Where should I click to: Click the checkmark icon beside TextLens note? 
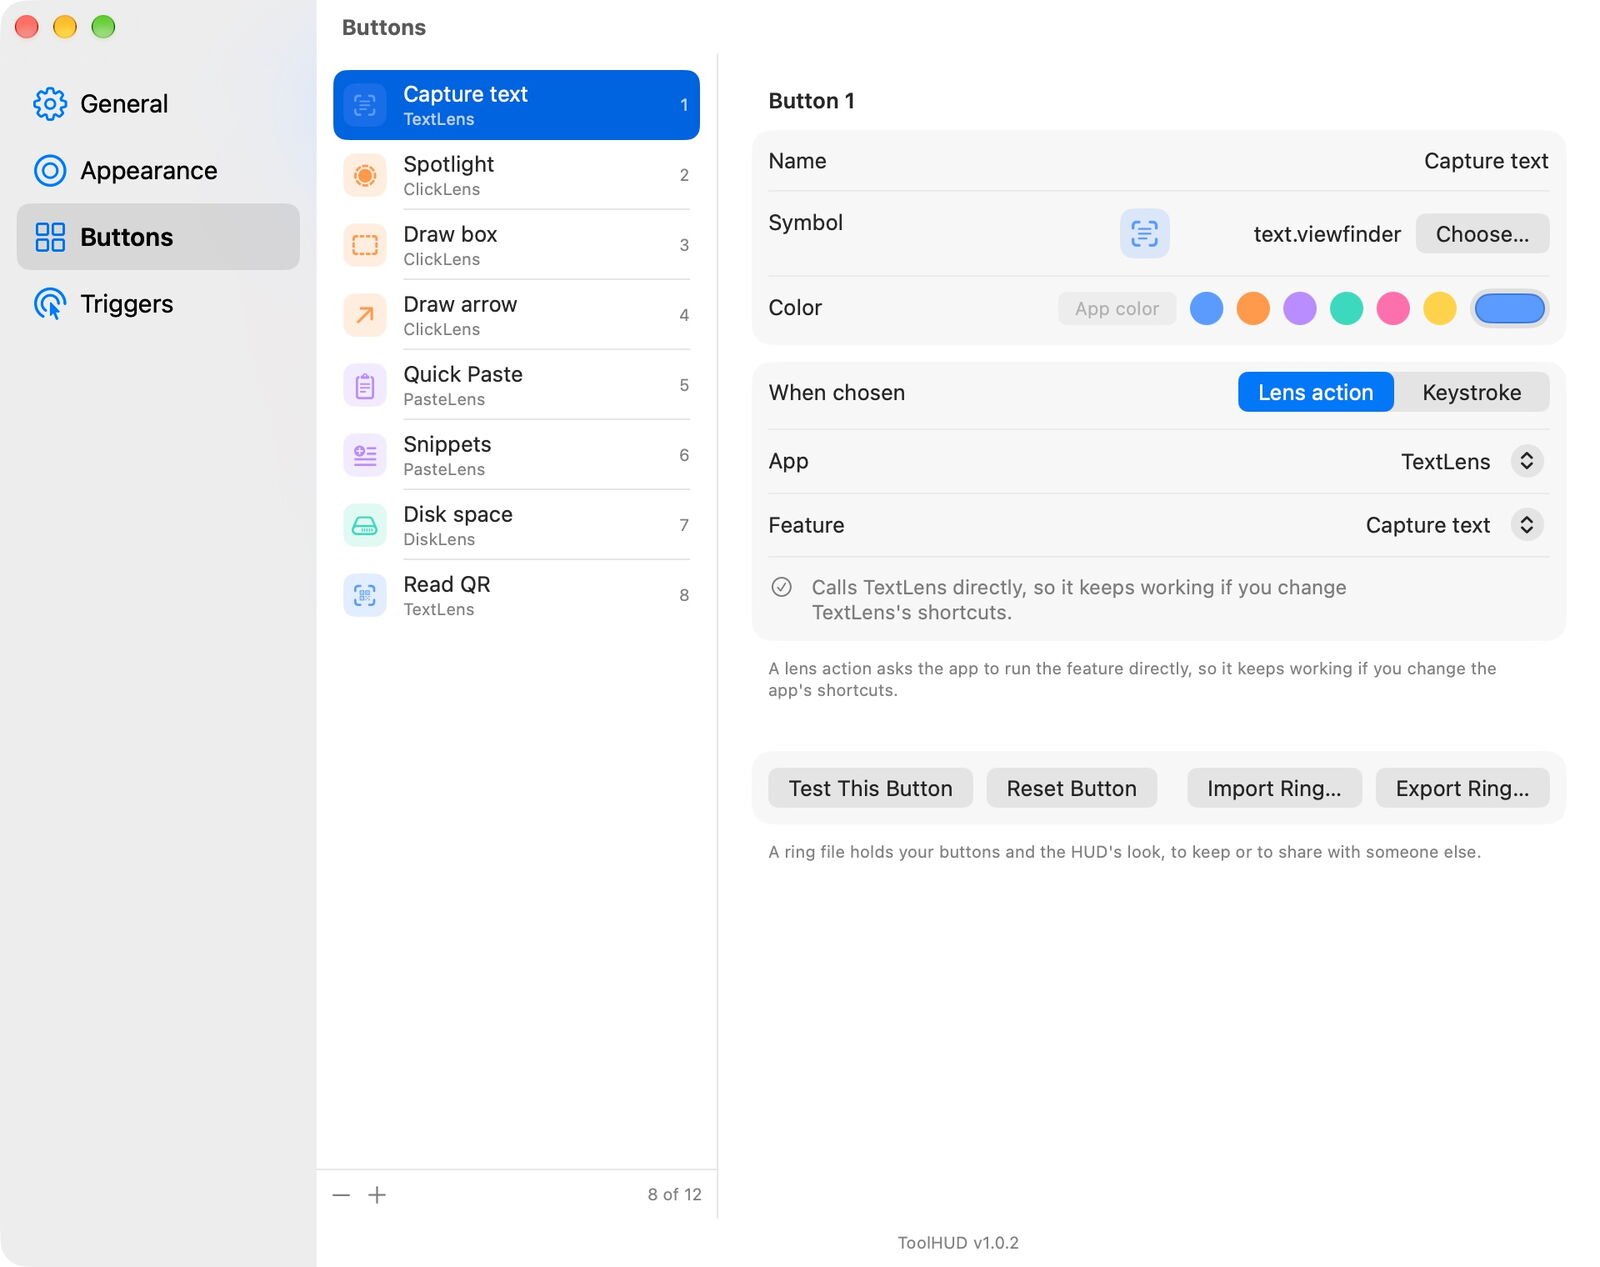point(782,587)
